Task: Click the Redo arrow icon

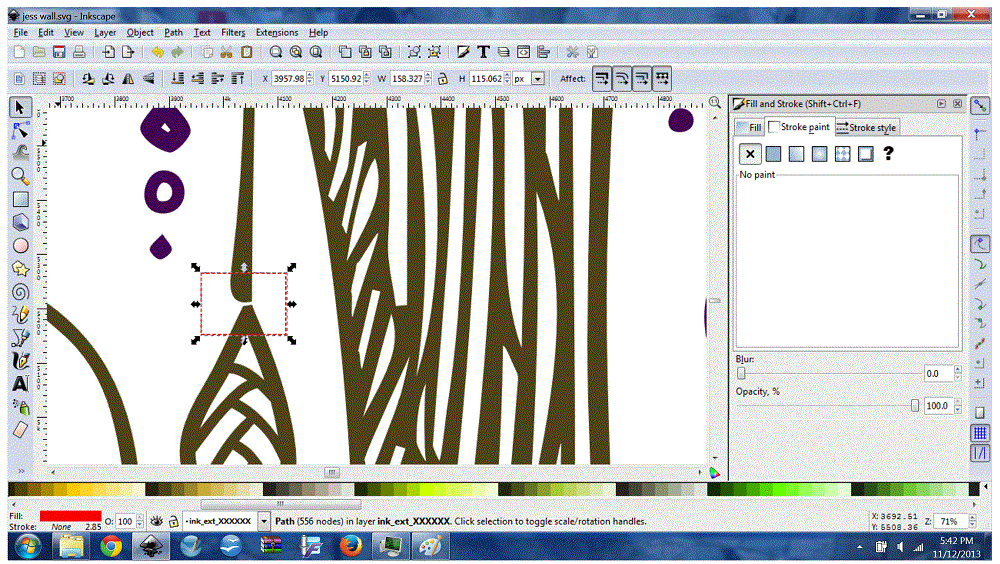Action: tap(177, 52)
